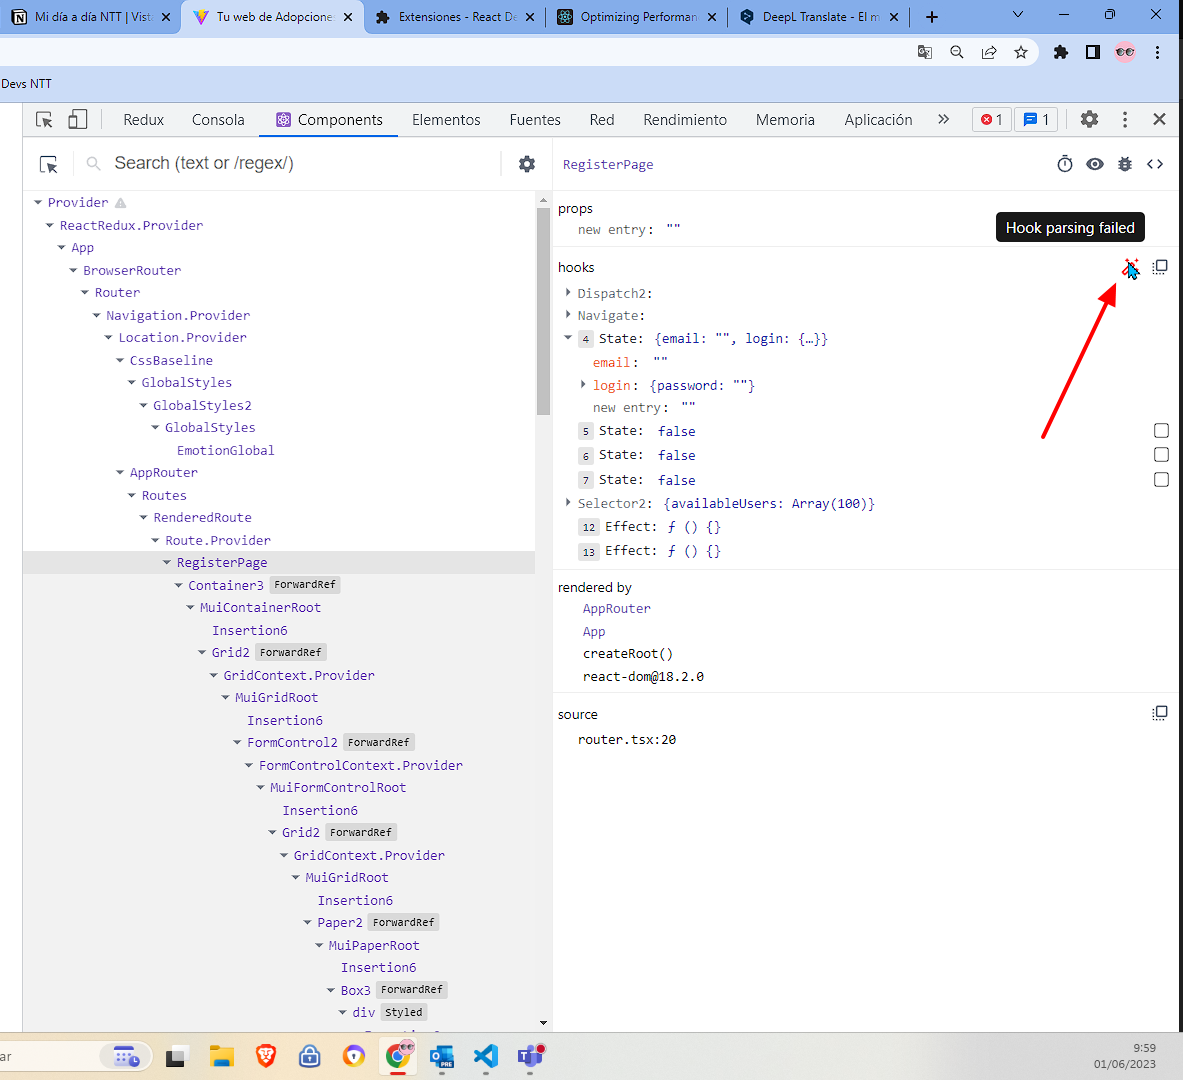Open the error count badge
Screen dimensions: 1183x1080
pyautogui.click(x=991, y=119)
